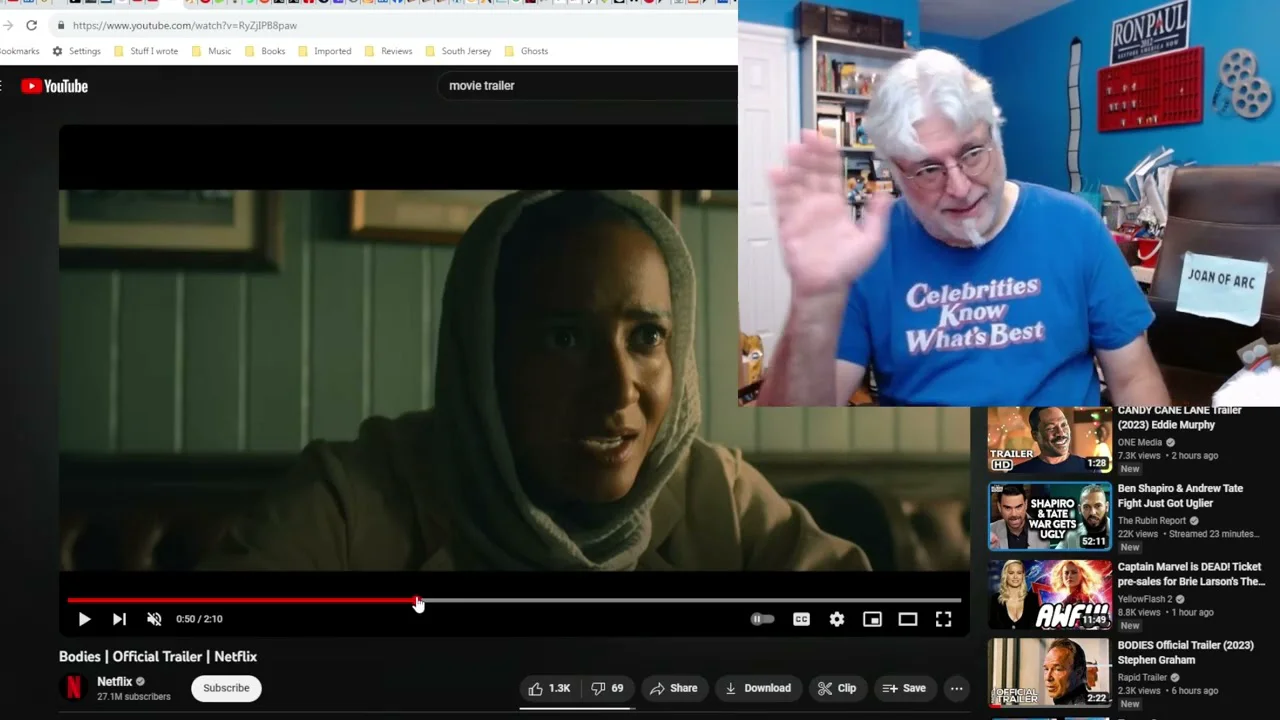Play the Bodies trailer video

84,619
